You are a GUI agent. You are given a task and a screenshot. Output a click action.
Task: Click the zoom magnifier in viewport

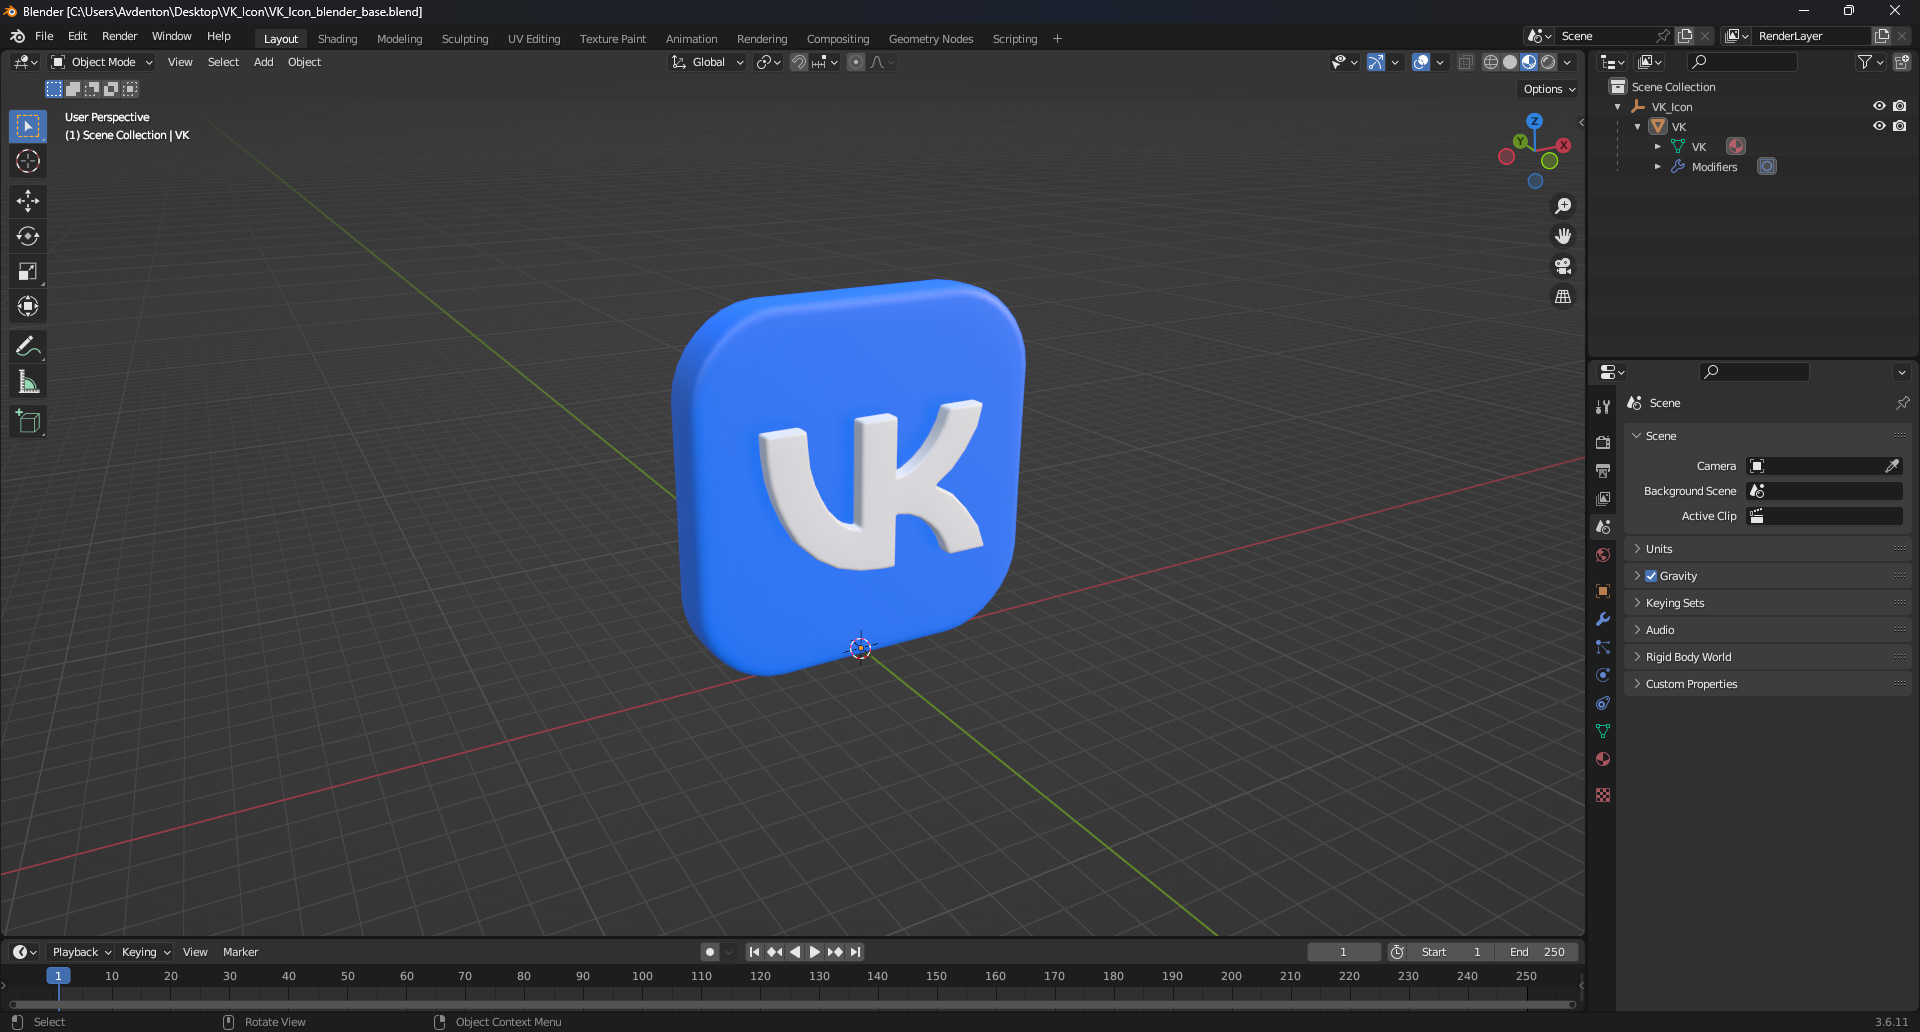point(1563,206)
